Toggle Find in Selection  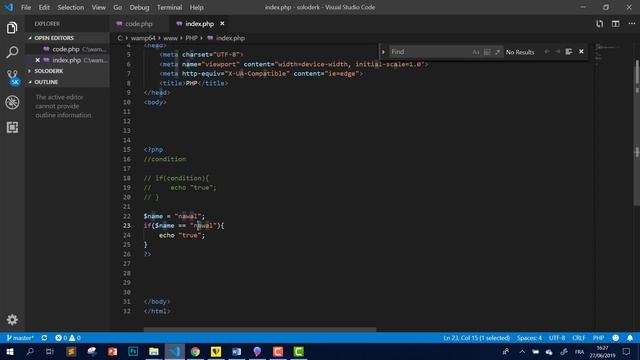point(569,52)
